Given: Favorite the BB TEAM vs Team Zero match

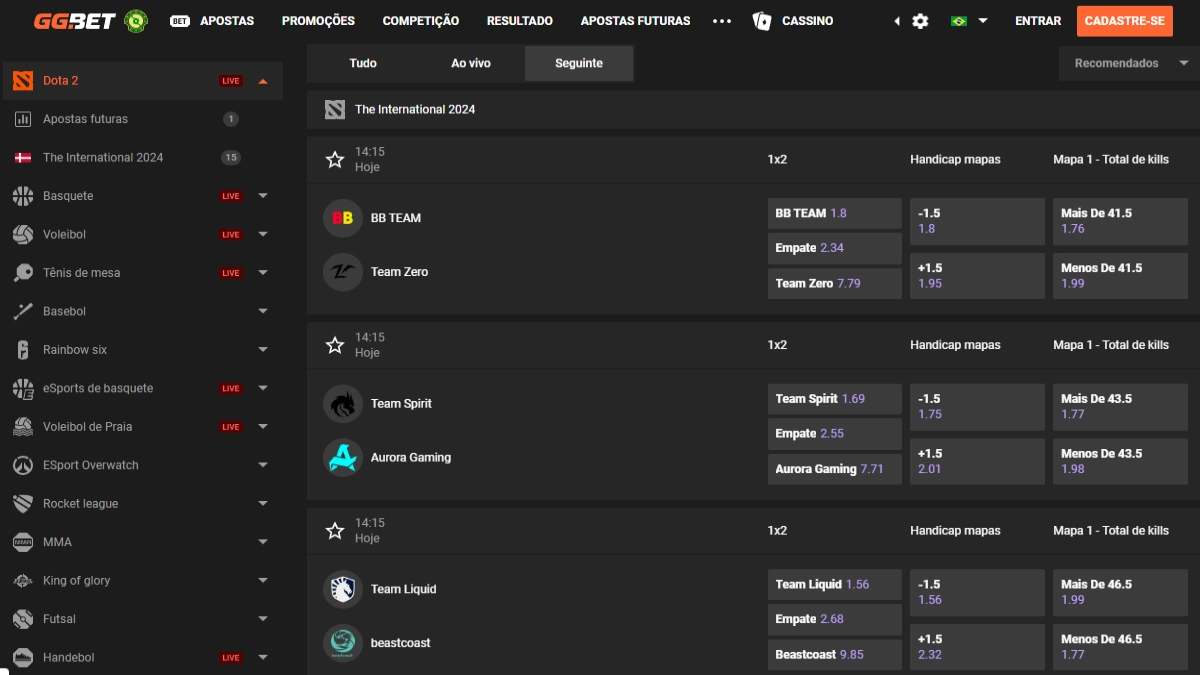Looking at the screenshot, I should tap(335, 160).
